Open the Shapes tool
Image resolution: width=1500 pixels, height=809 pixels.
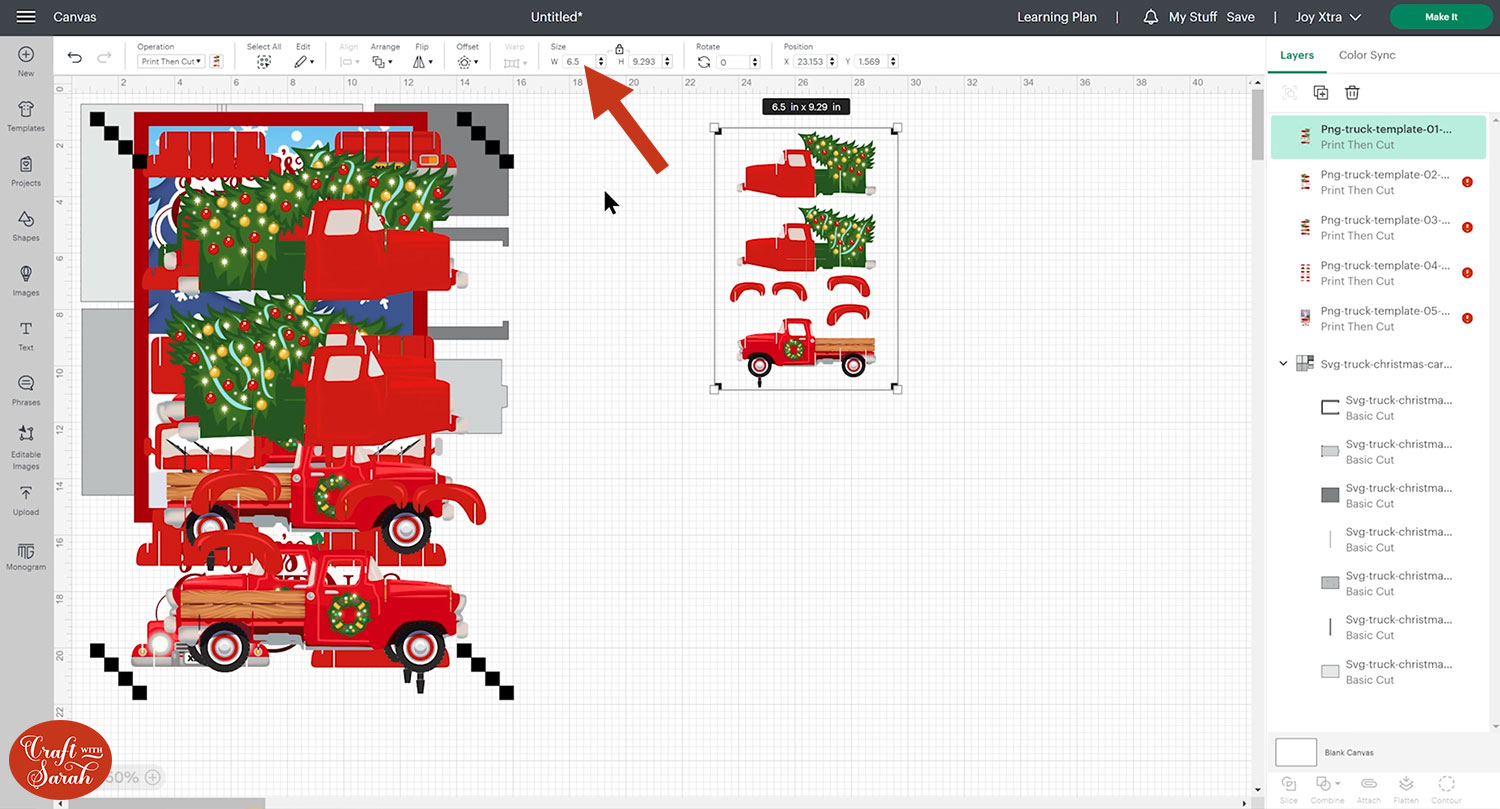[x=26, y=225]
